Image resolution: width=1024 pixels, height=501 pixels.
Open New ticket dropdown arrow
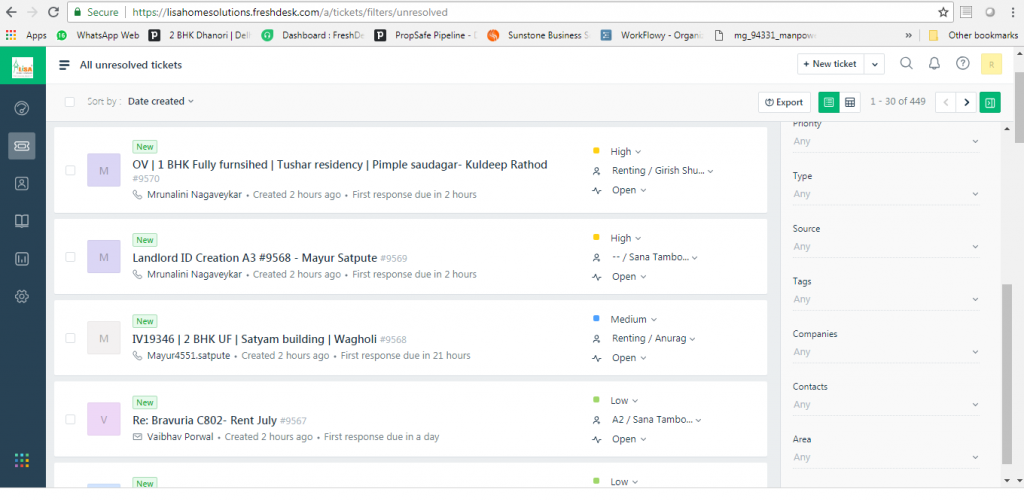point(875,64)
